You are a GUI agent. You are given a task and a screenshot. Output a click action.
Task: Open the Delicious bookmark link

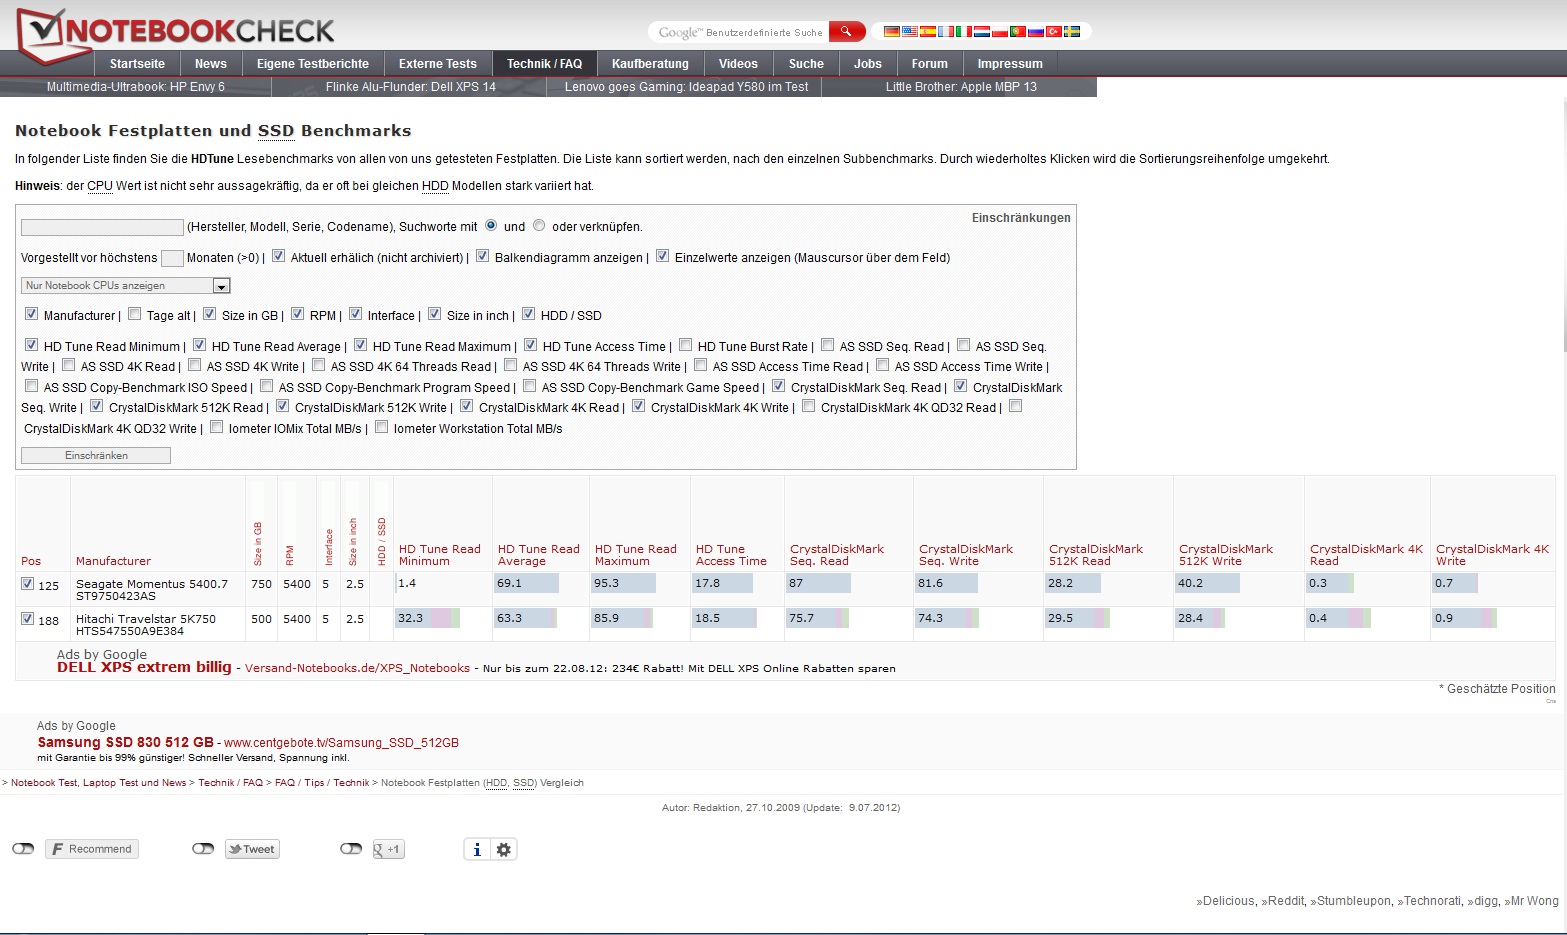click(1229, 901)
